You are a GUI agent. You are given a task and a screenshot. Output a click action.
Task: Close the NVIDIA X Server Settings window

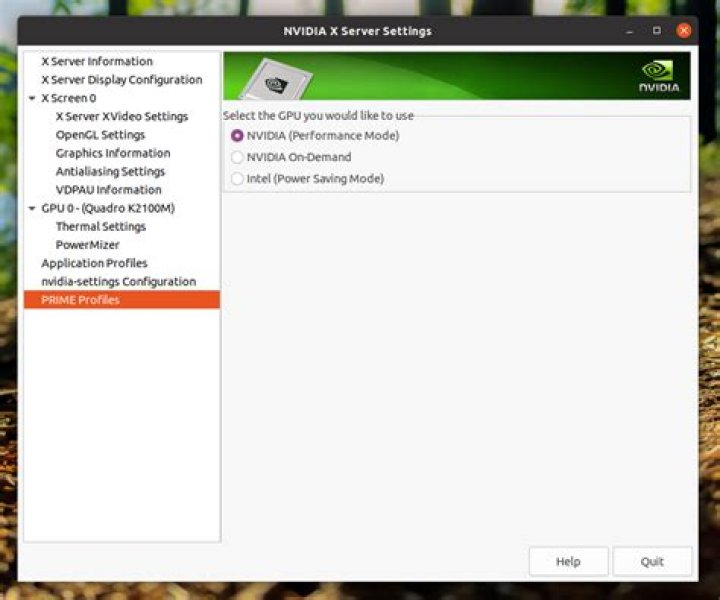pos(684,31)
